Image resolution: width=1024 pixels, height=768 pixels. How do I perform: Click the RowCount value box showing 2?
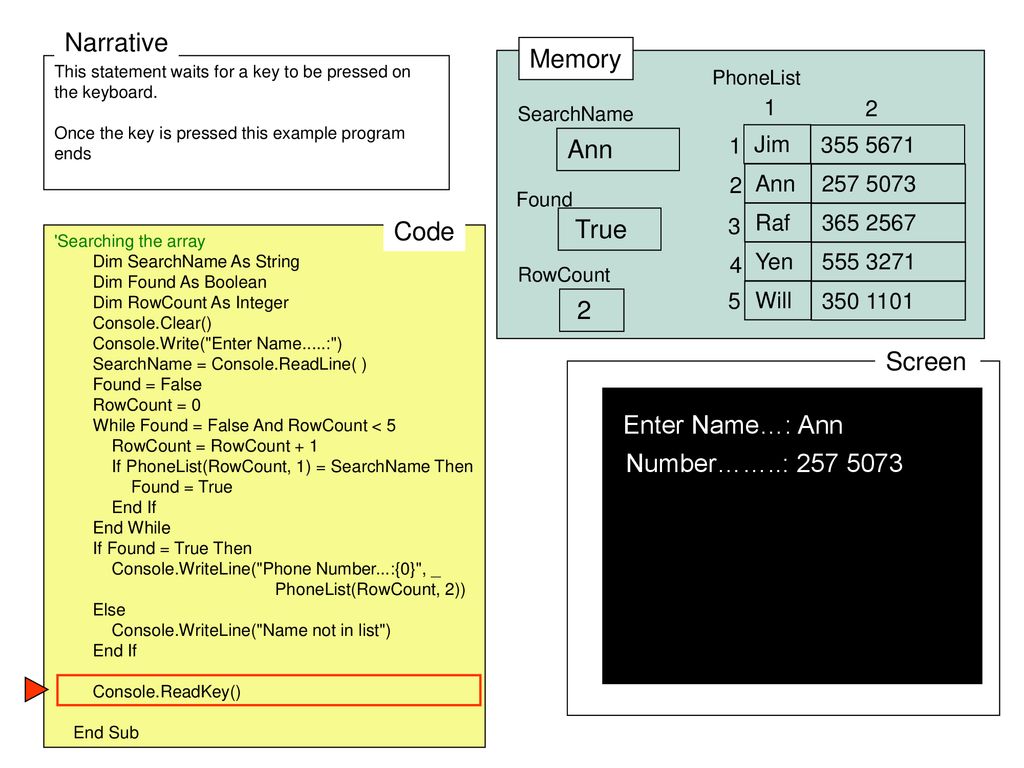click(x=592, y=310)
